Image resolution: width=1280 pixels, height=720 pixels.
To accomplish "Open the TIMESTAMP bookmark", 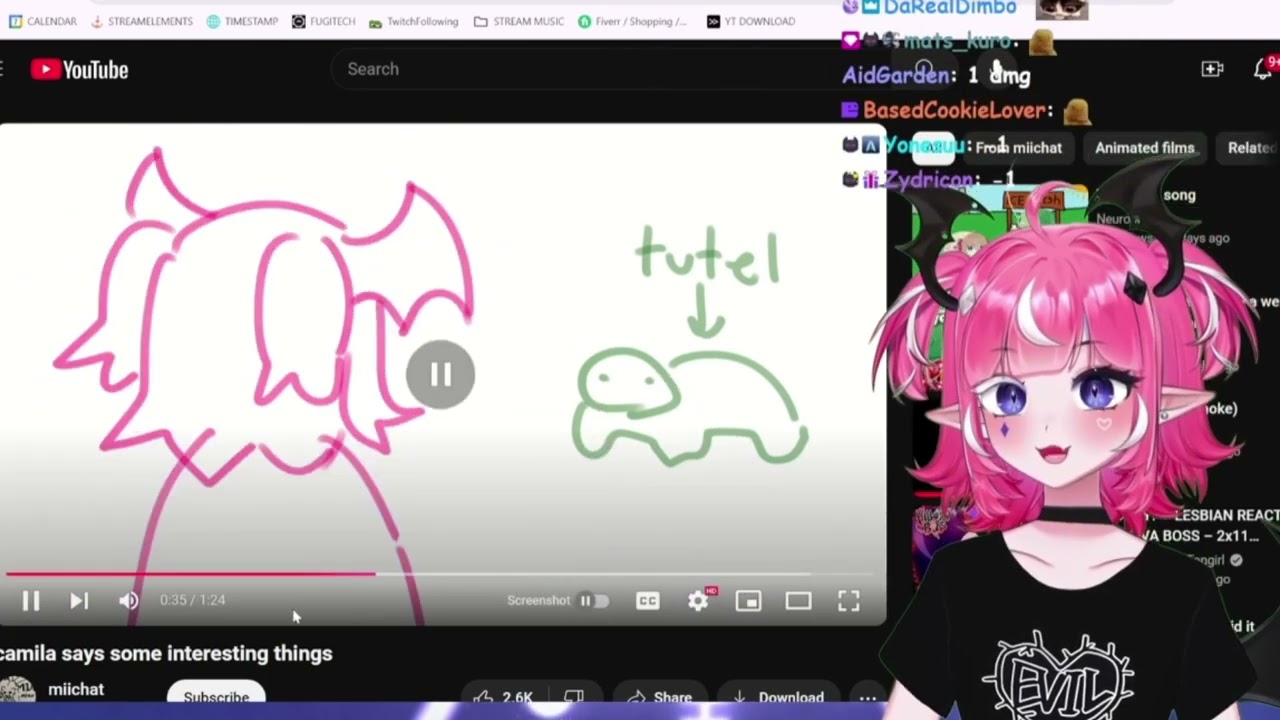I will pos(242,21).
